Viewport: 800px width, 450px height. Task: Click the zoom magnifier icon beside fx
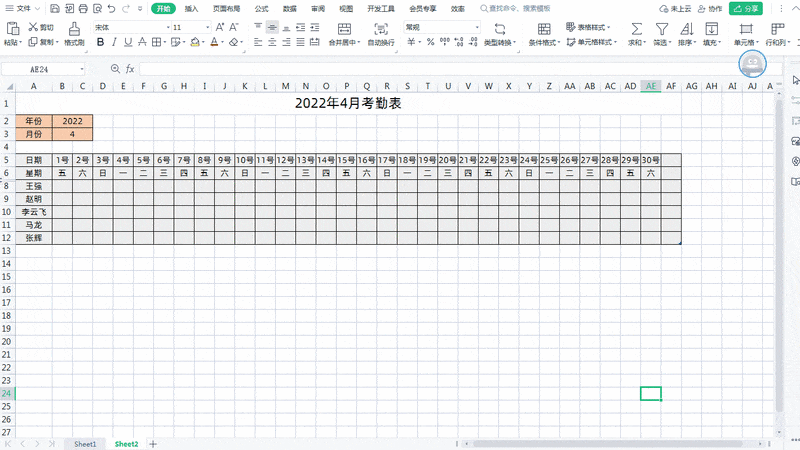[x=115, y=69]
